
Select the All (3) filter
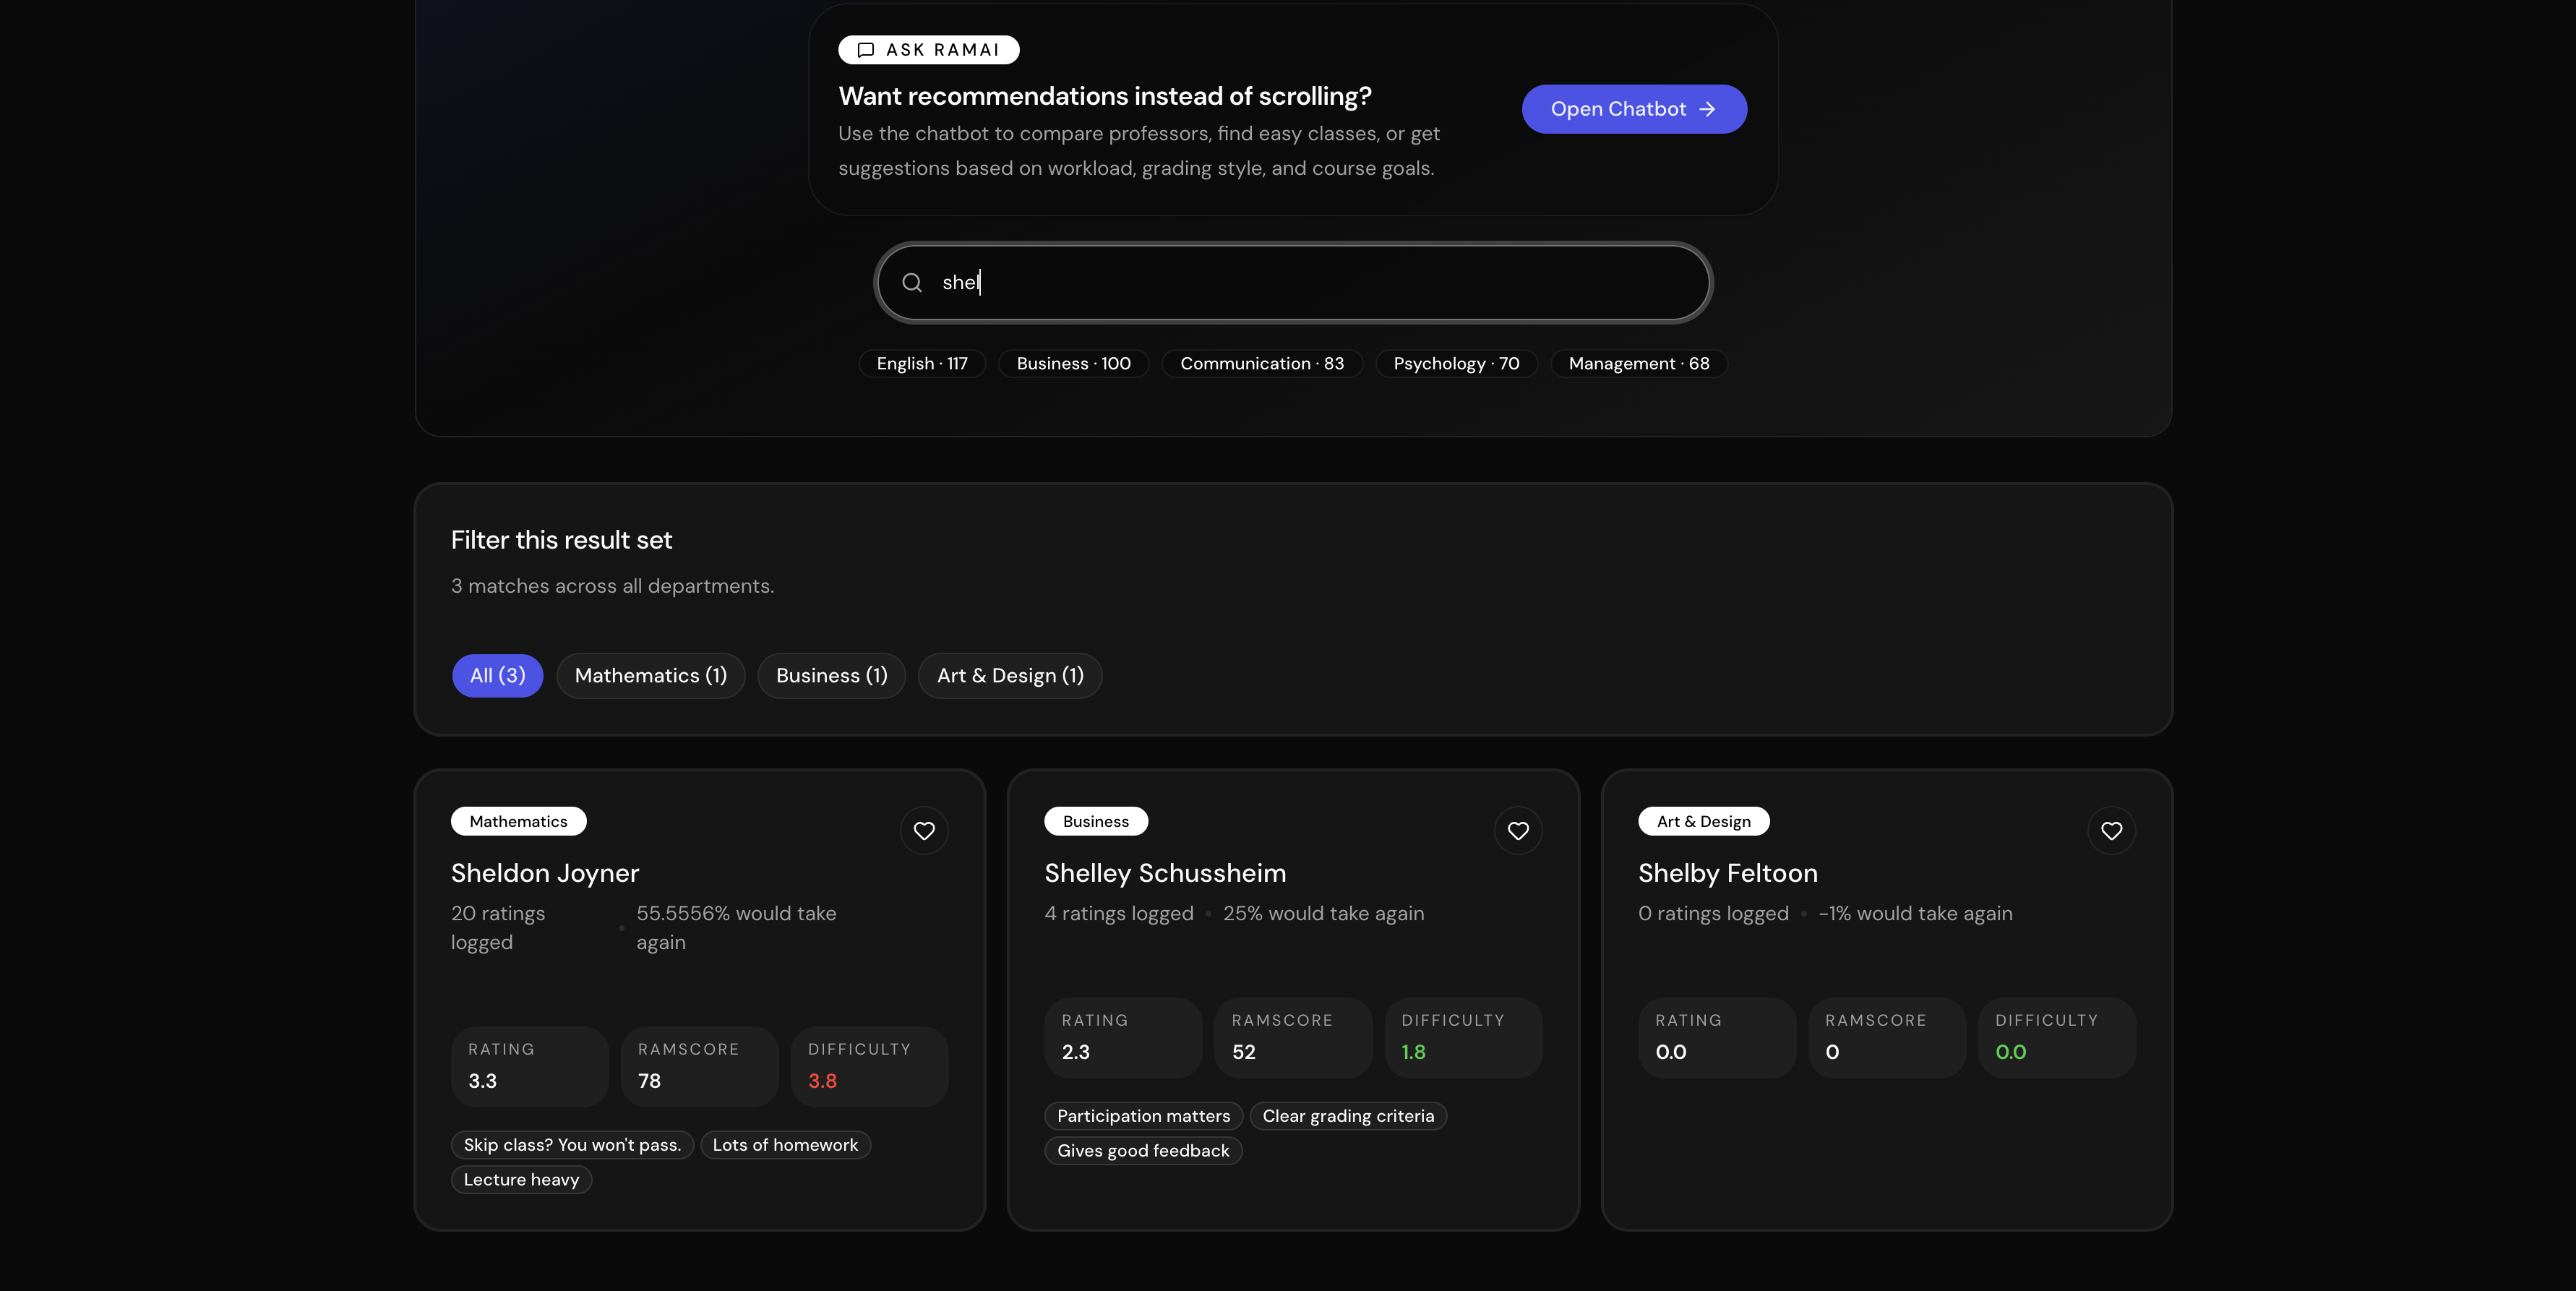[497, 676]
